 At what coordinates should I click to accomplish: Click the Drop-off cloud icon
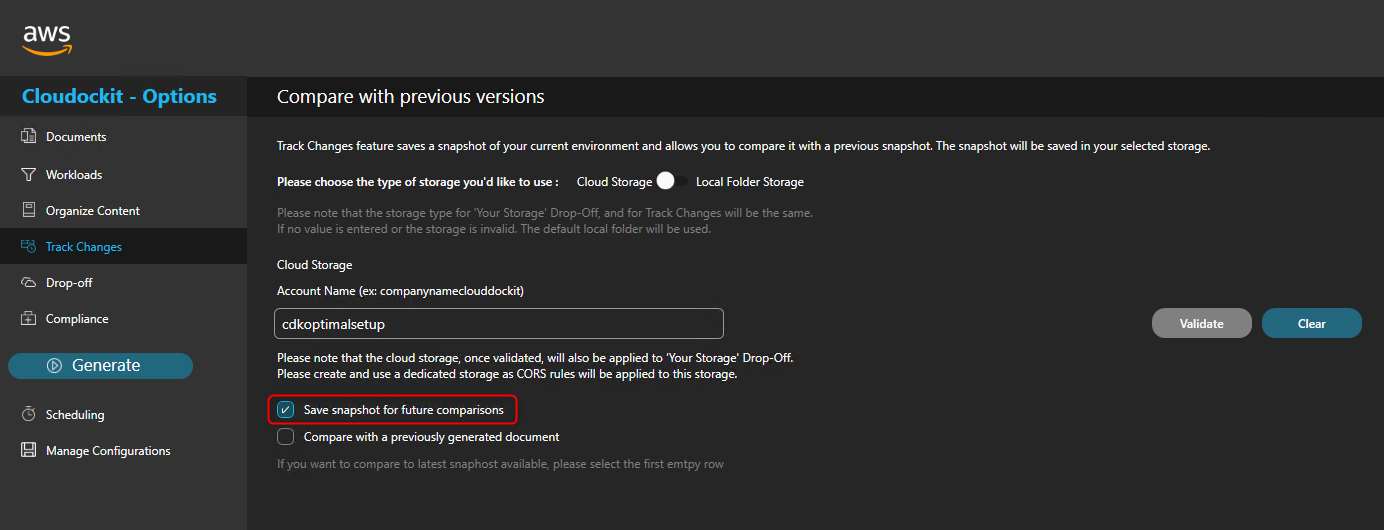click(x=28, y=283)
